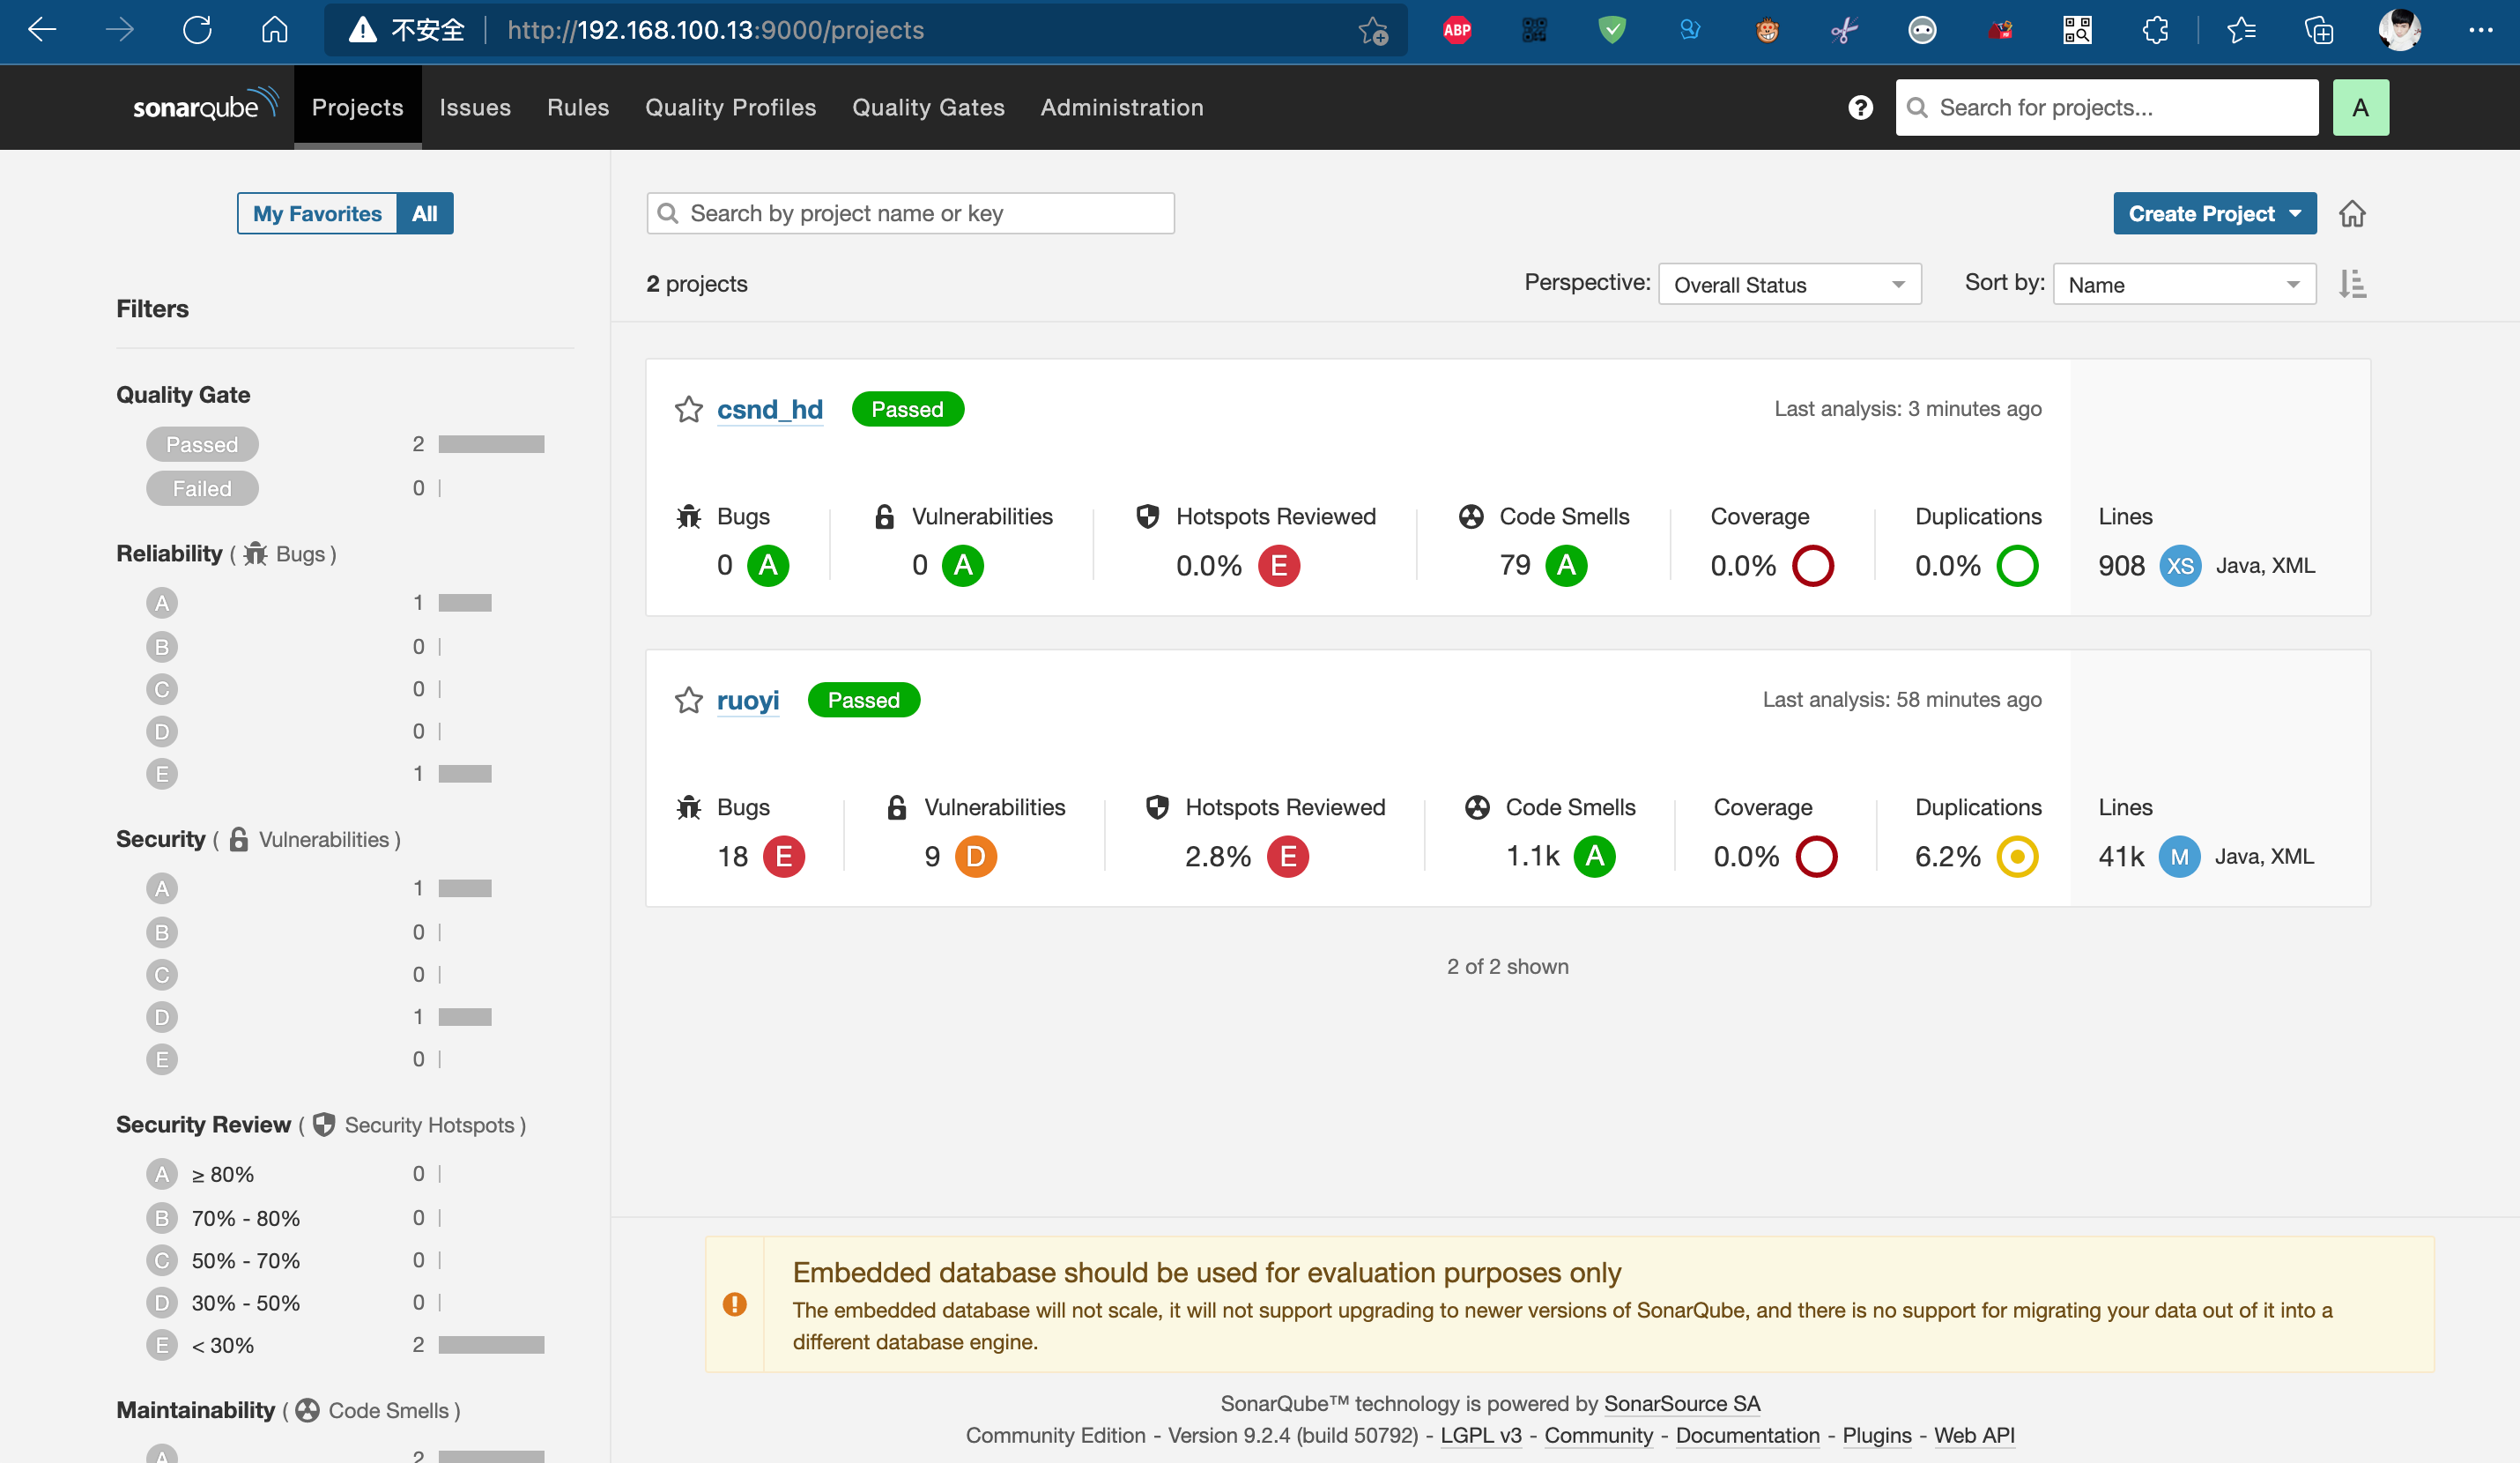Open the green shield extension icon

(1612, 30)
